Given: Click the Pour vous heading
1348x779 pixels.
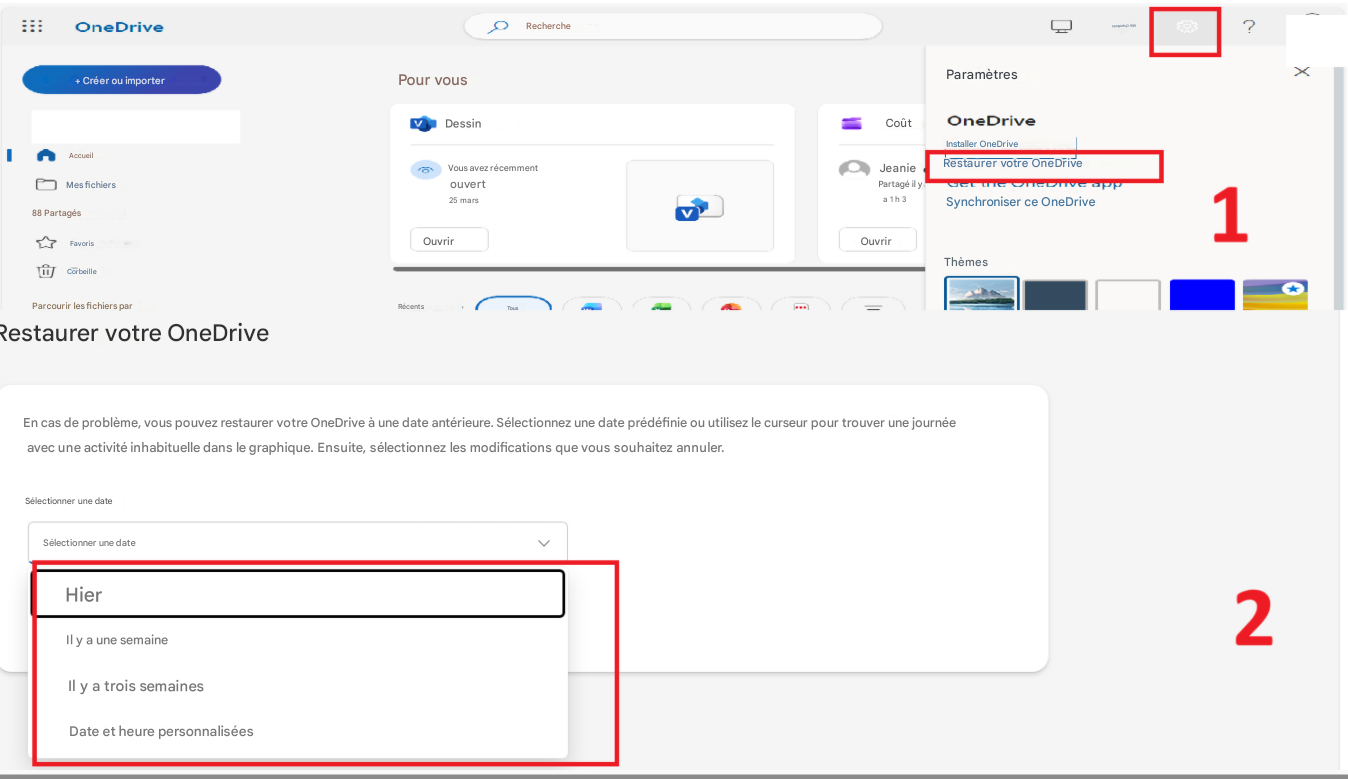Looking at the screenshot, I should [433, 80].
